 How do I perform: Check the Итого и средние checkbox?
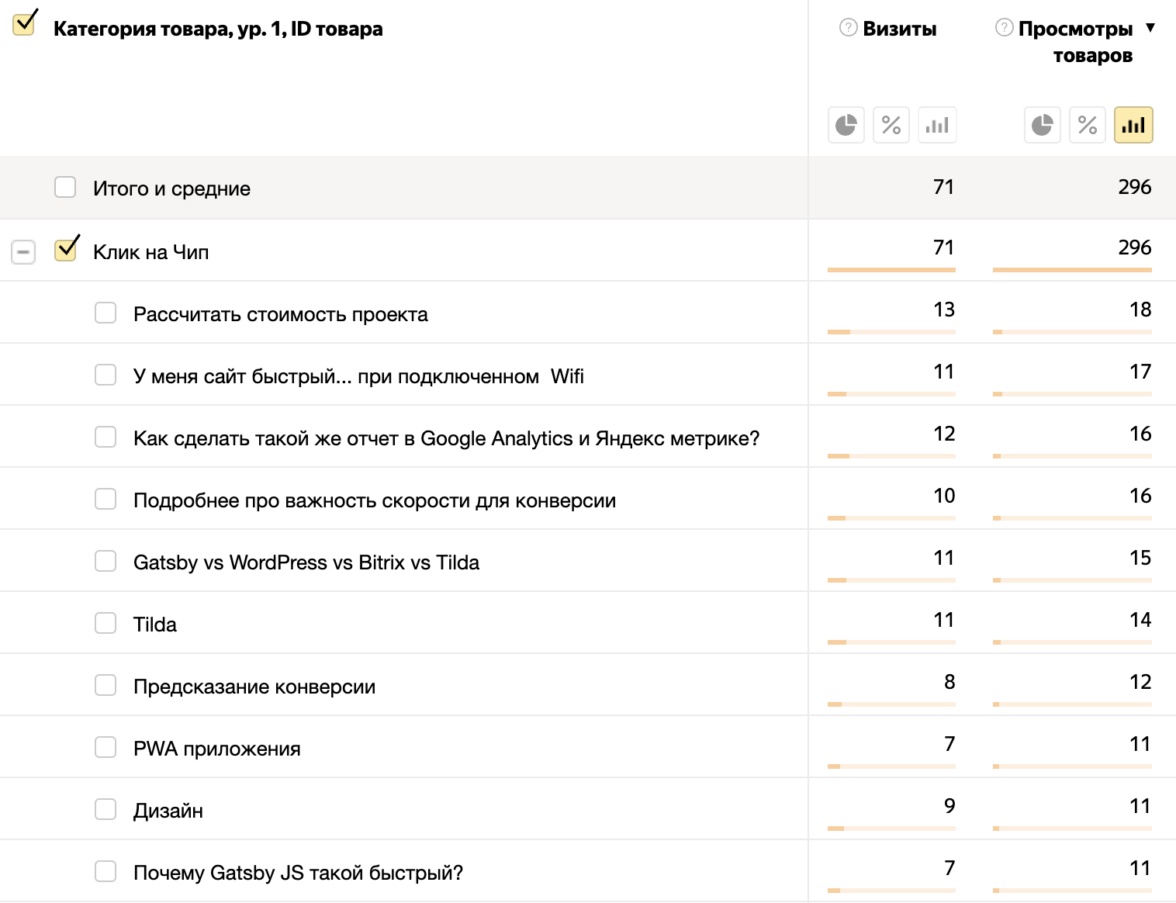(x=65, y=187)
